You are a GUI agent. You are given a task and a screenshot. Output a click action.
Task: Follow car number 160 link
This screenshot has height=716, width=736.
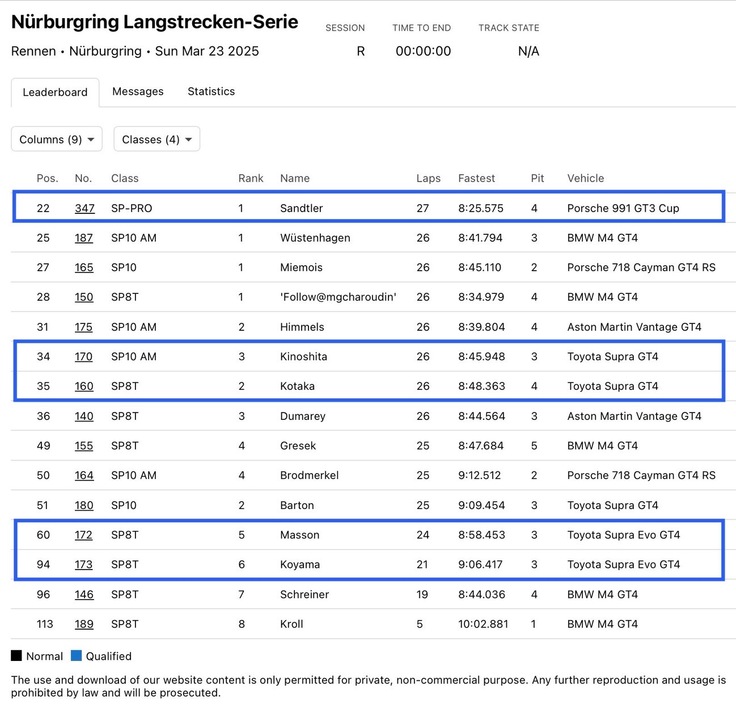tap(84, 386)
